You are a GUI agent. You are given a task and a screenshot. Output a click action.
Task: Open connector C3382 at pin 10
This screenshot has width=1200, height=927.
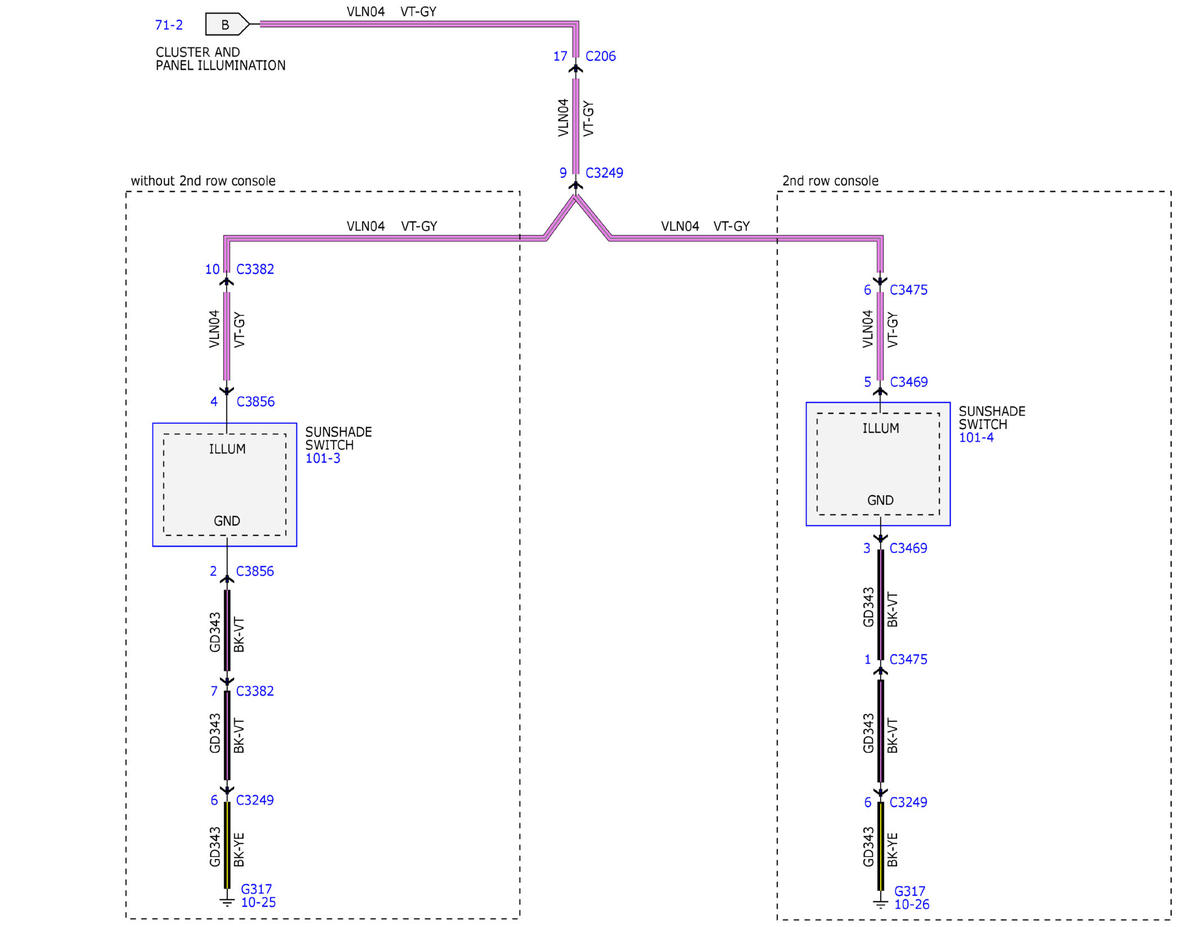pos(255,269)
